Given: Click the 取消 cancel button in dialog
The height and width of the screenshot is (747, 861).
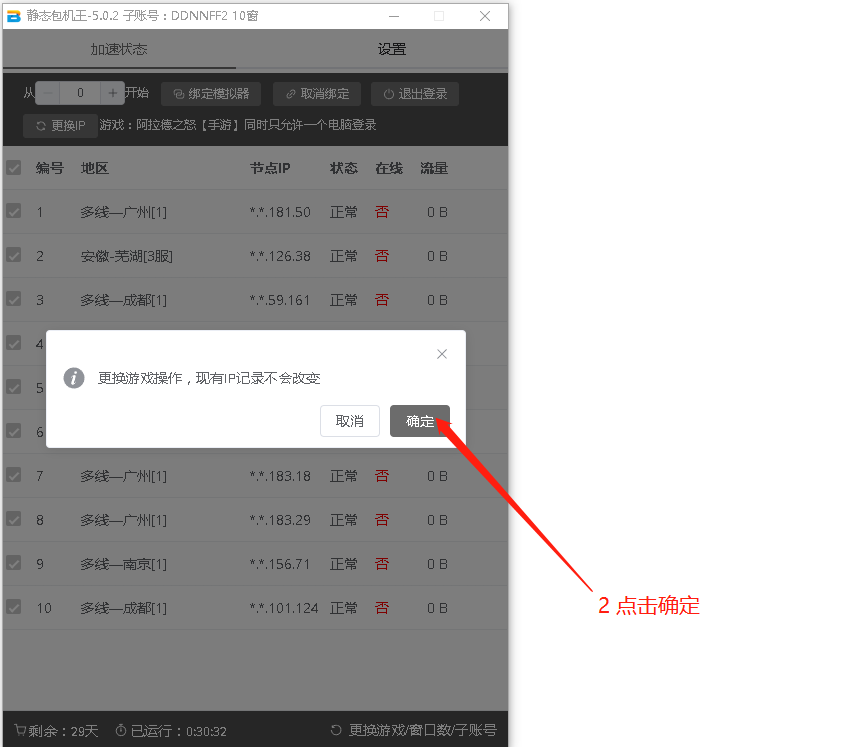Looking at the screenshot, I should click(350, 421).
